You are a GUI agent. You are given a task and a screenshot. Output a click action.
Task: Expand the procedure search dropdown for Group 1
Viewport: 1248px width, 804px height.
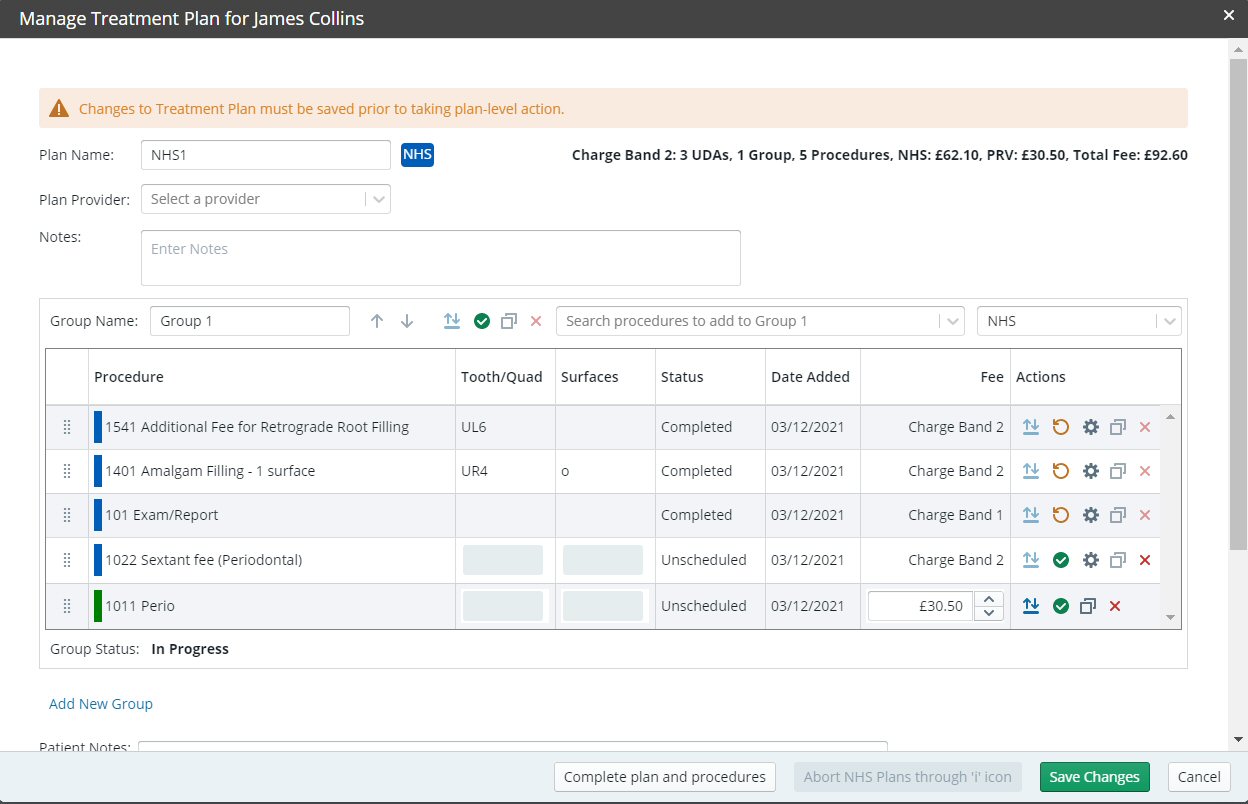pos(952,321)
